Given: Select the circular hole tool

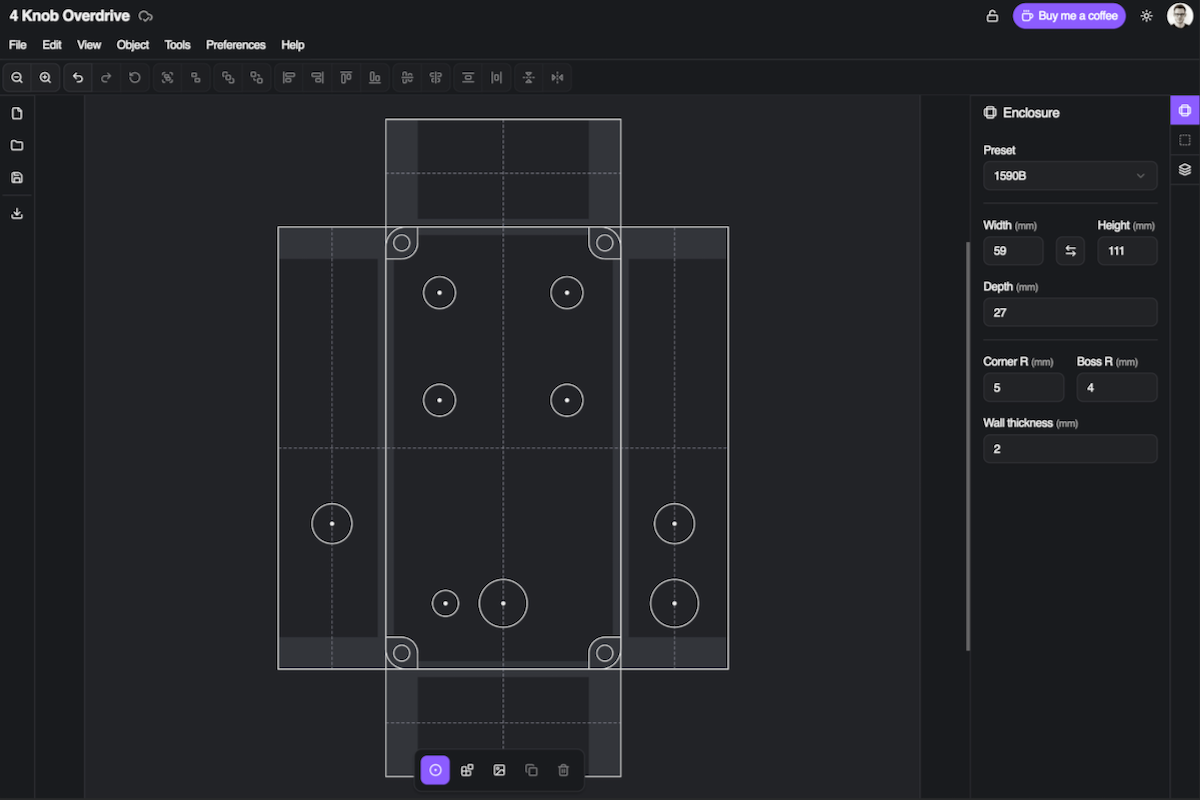Looking at the screenshot, I should coord(435,770).
